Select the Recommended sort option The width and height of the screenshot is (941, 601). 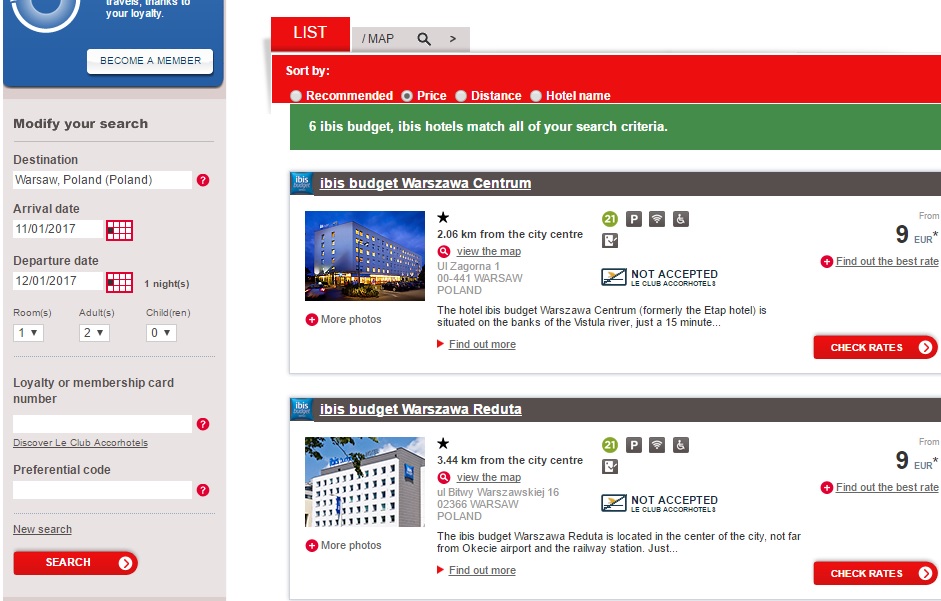[296, 96]
